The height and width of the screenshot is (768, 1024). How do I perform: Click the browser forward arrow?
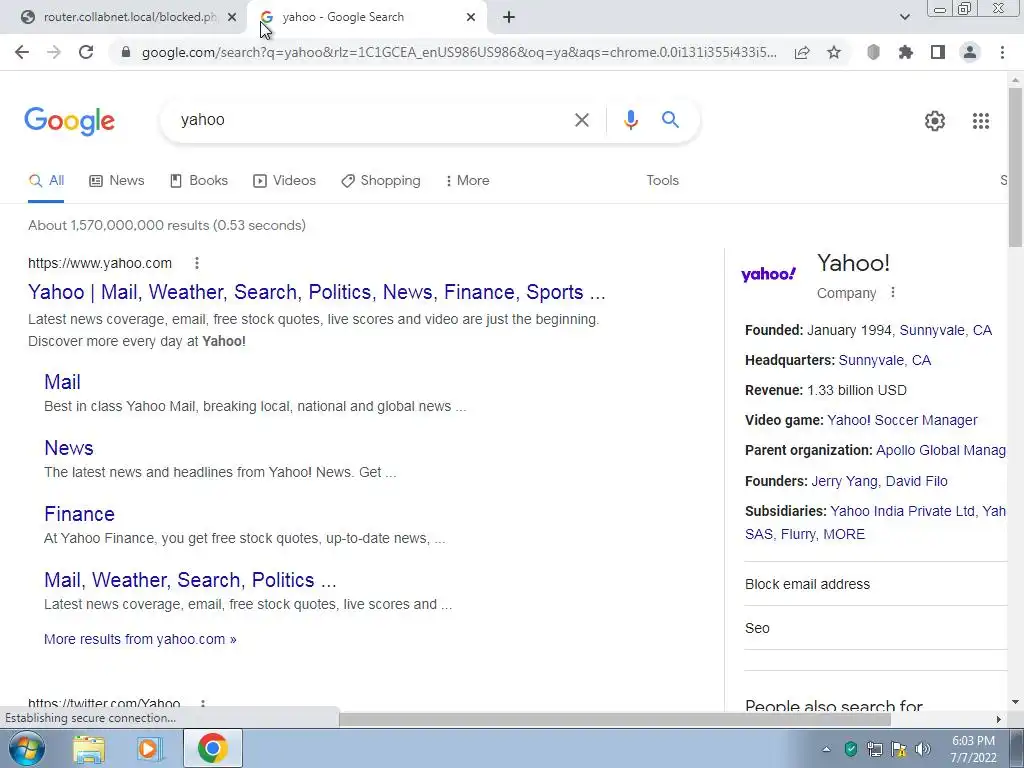(54, 52)
